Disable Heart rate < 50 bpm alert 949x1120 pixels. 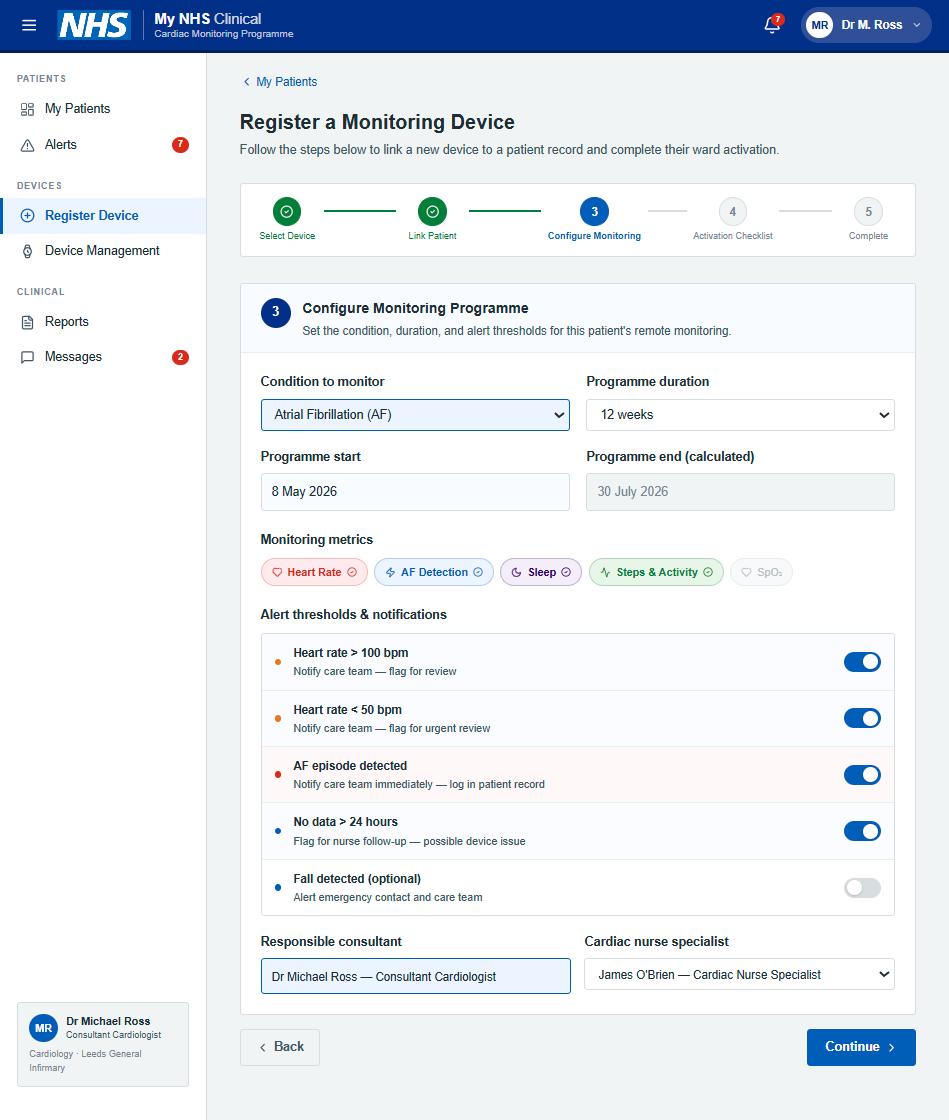[862, 719]
